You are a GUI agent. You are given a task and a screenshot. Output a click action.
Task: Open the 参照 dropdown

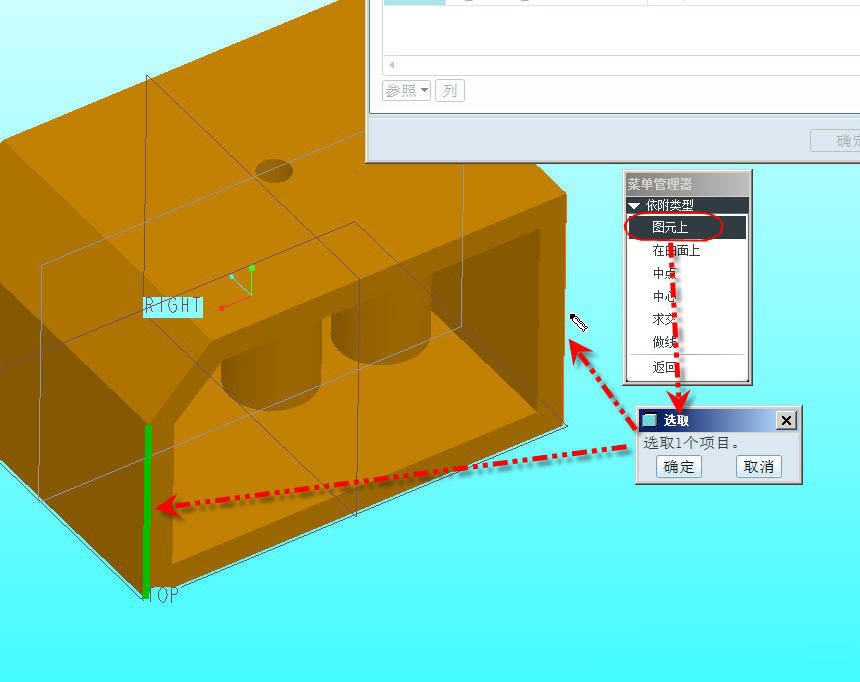tap(406, 91)
